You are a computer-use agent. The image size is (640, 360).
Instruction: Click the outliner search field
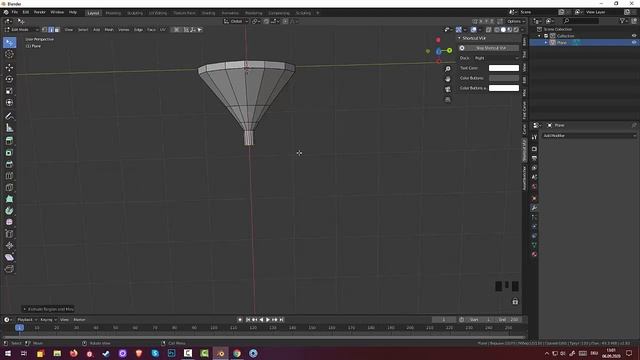point(581,21)
